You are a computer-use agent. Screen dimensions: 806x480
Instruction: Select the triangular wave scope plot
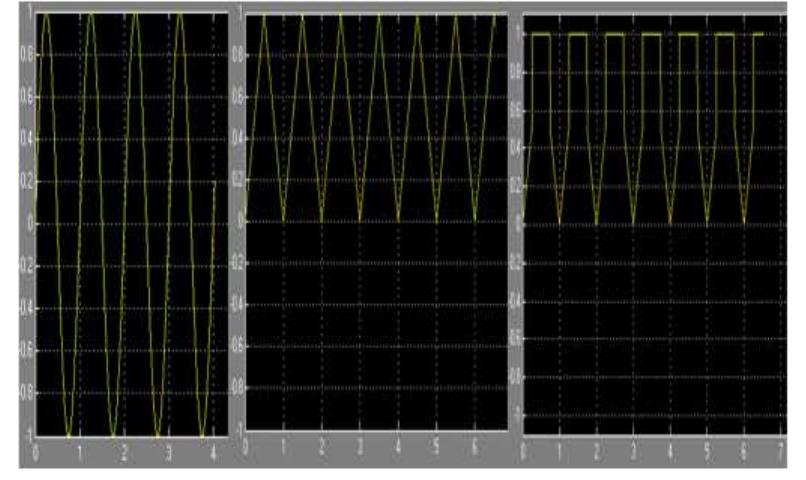point(376,222)
